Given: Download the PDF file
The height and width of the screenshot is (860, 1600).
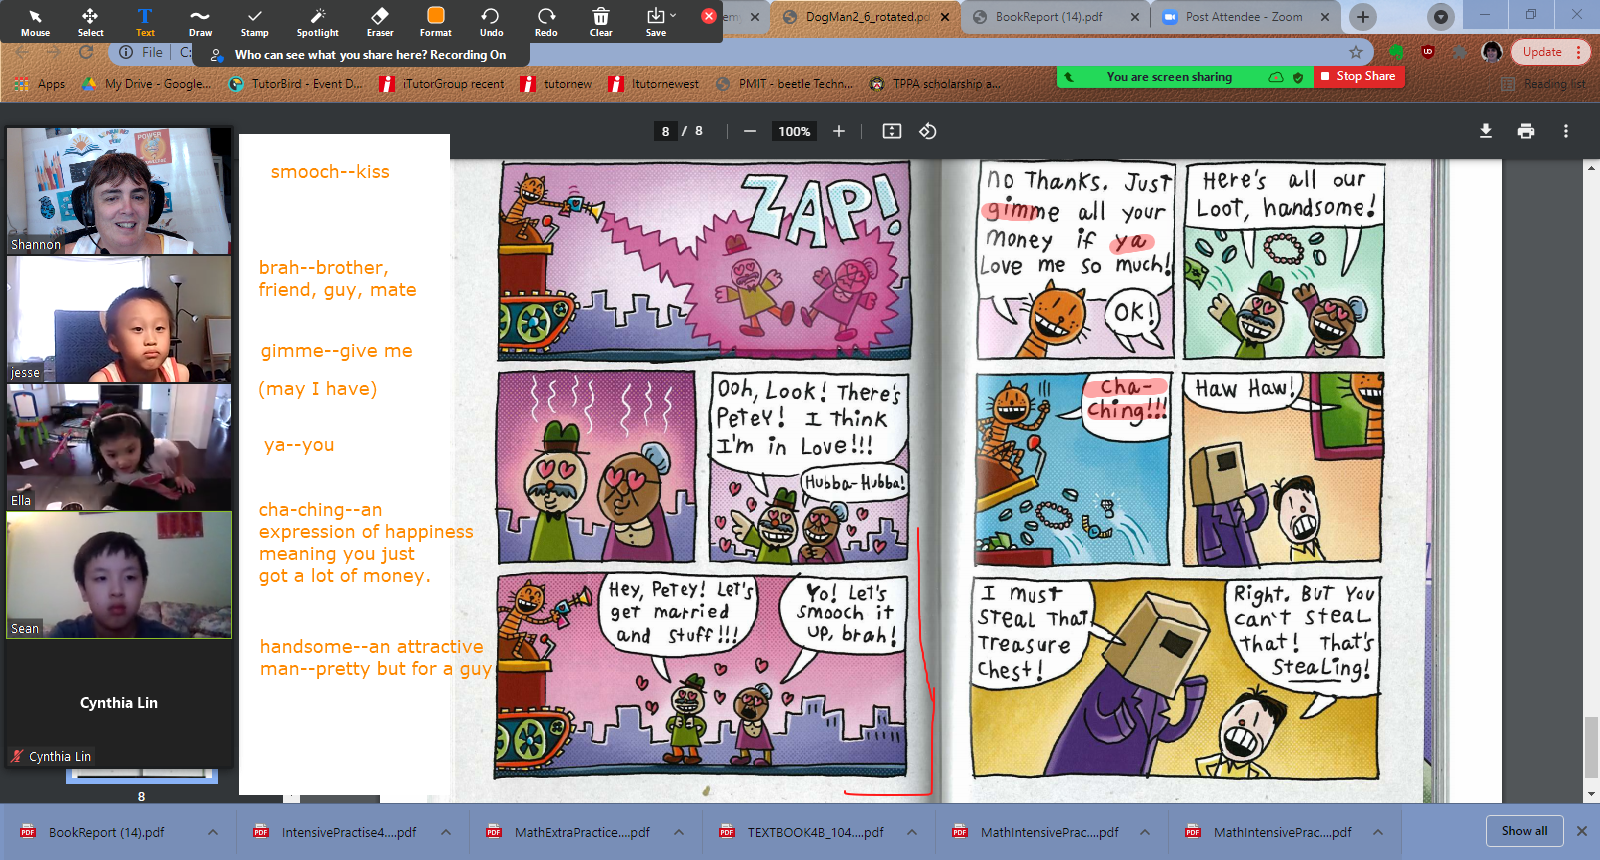Looking at the screenshot, I should tap(1486, 131).
